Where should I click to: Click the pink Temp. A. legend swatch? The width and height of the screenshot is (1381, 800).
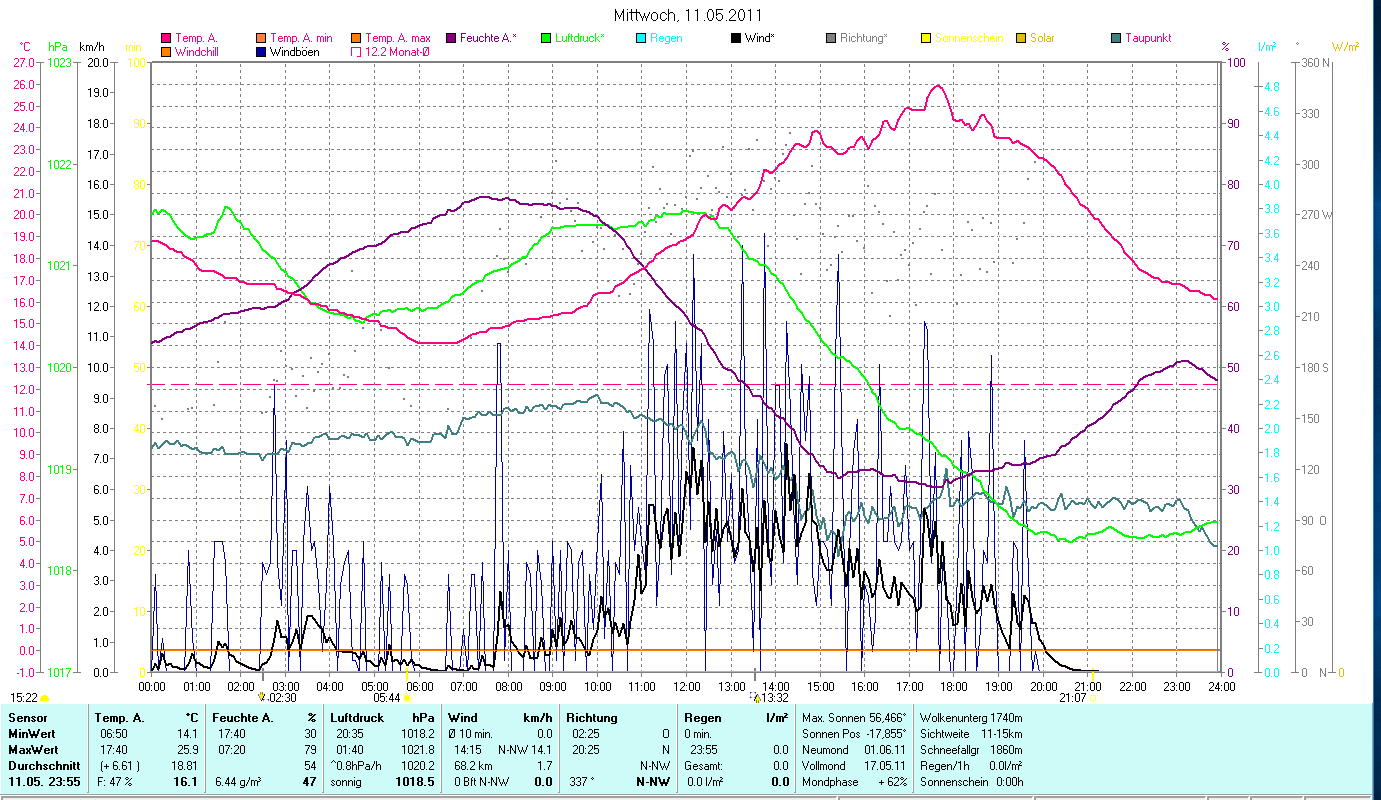click(166, 38)
